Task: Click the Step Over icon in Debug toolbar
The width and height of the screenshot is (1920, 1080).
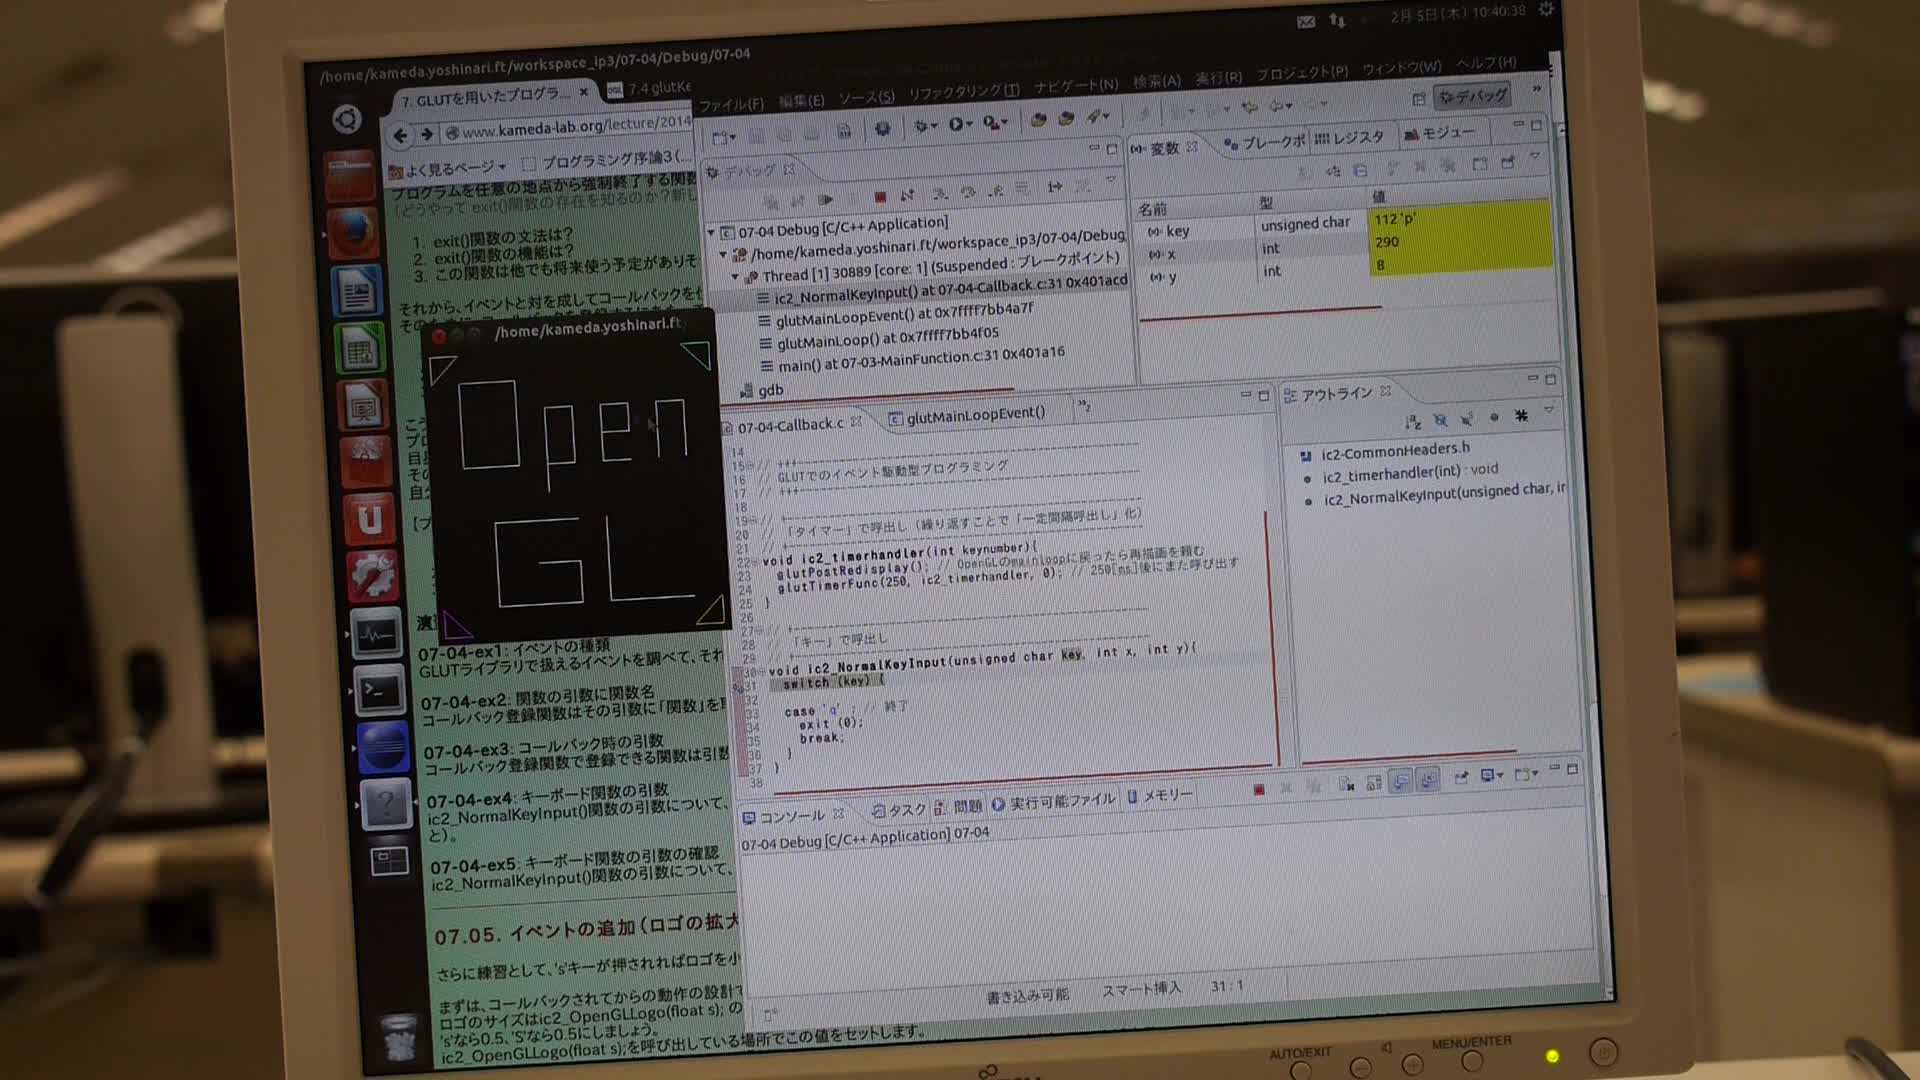Action: point(967,192)
